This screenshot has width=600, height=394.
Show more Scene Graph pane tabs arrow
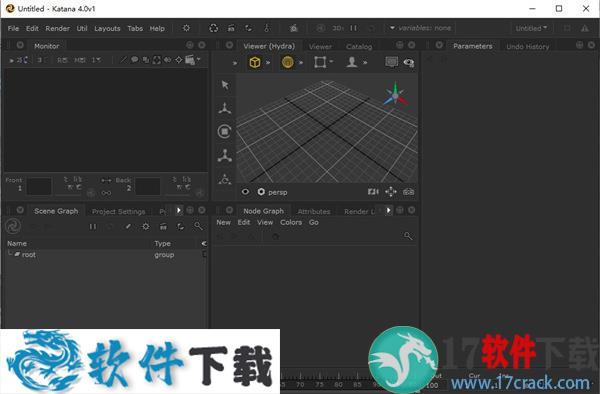(x=179, y=210)
